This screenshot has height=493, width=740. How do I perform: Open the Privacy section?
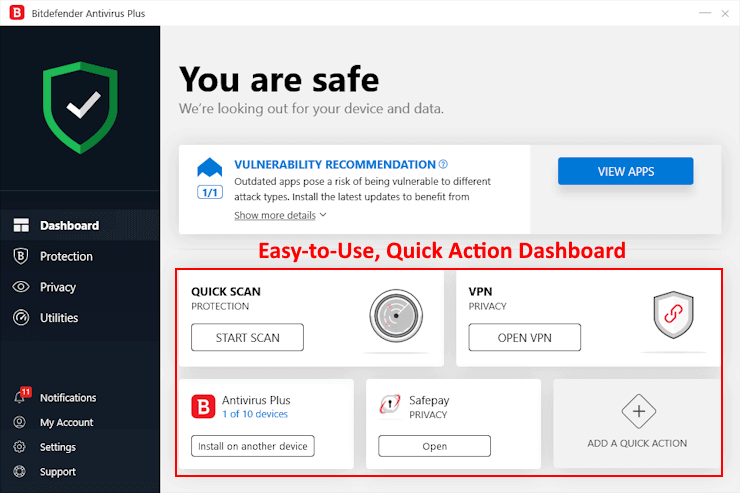pos(58,287)
